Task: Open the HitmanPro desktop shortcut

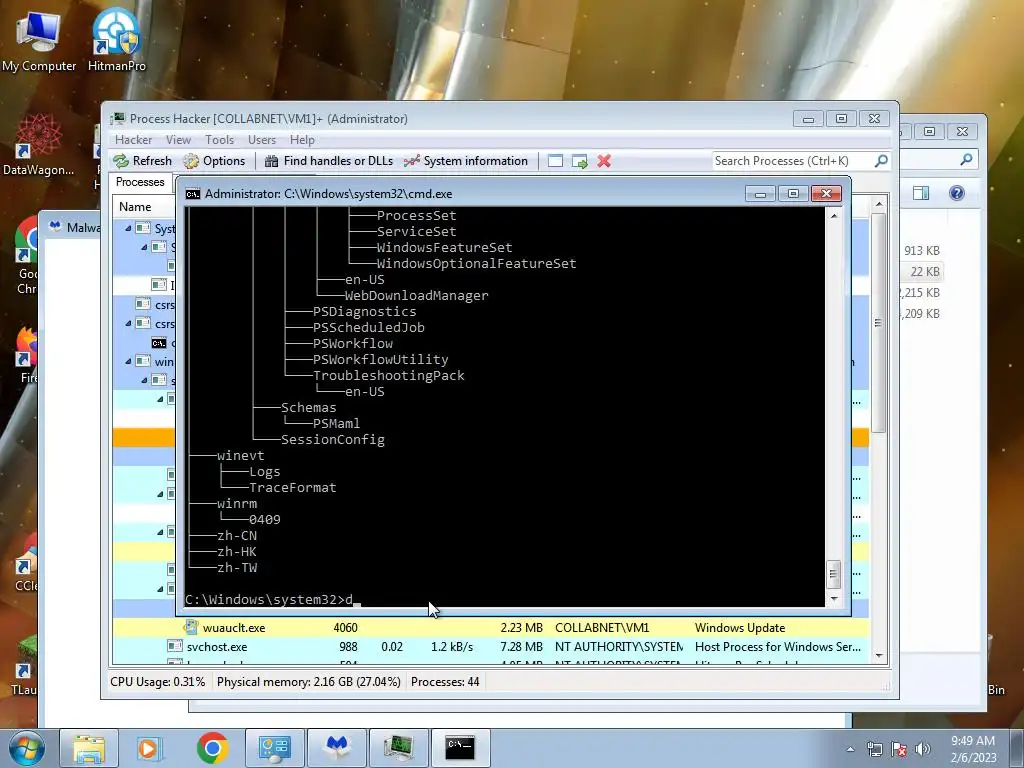Action: coord(116,41)
